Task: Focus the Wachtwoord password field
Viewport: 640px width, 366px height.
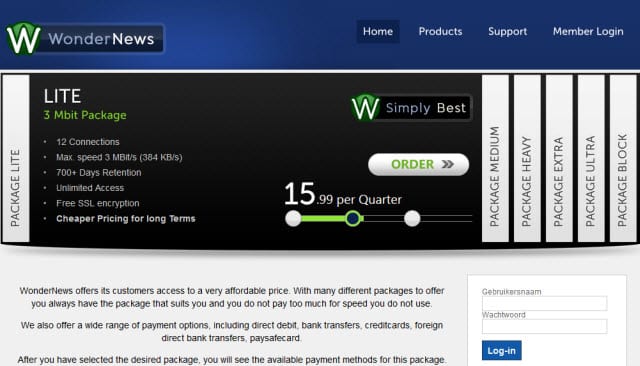Action: click(x=544, y=326)
